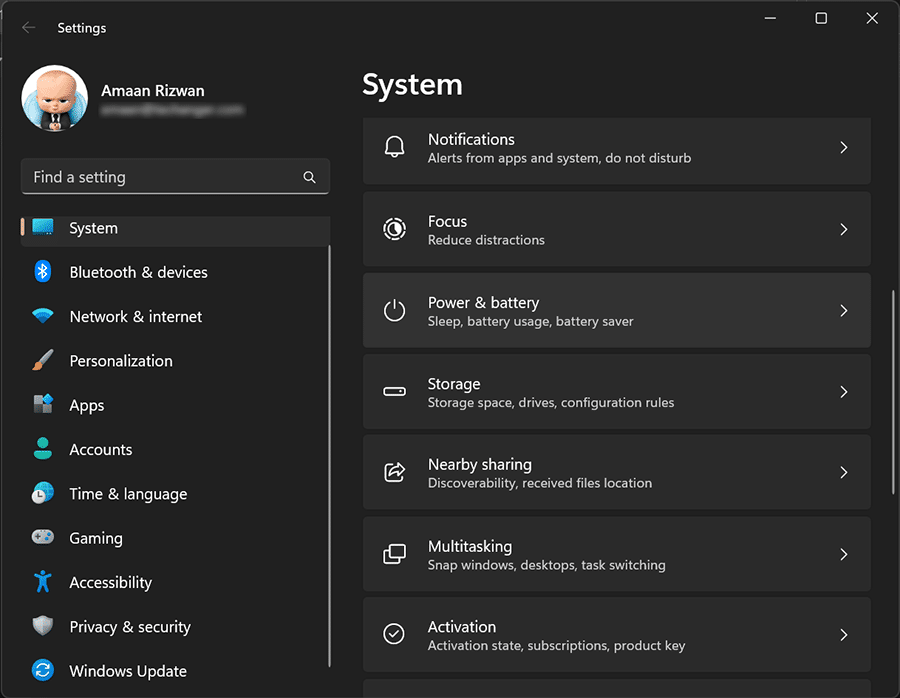Open the Apps settings category
The image size is (900, 698).
click(87, 405)
